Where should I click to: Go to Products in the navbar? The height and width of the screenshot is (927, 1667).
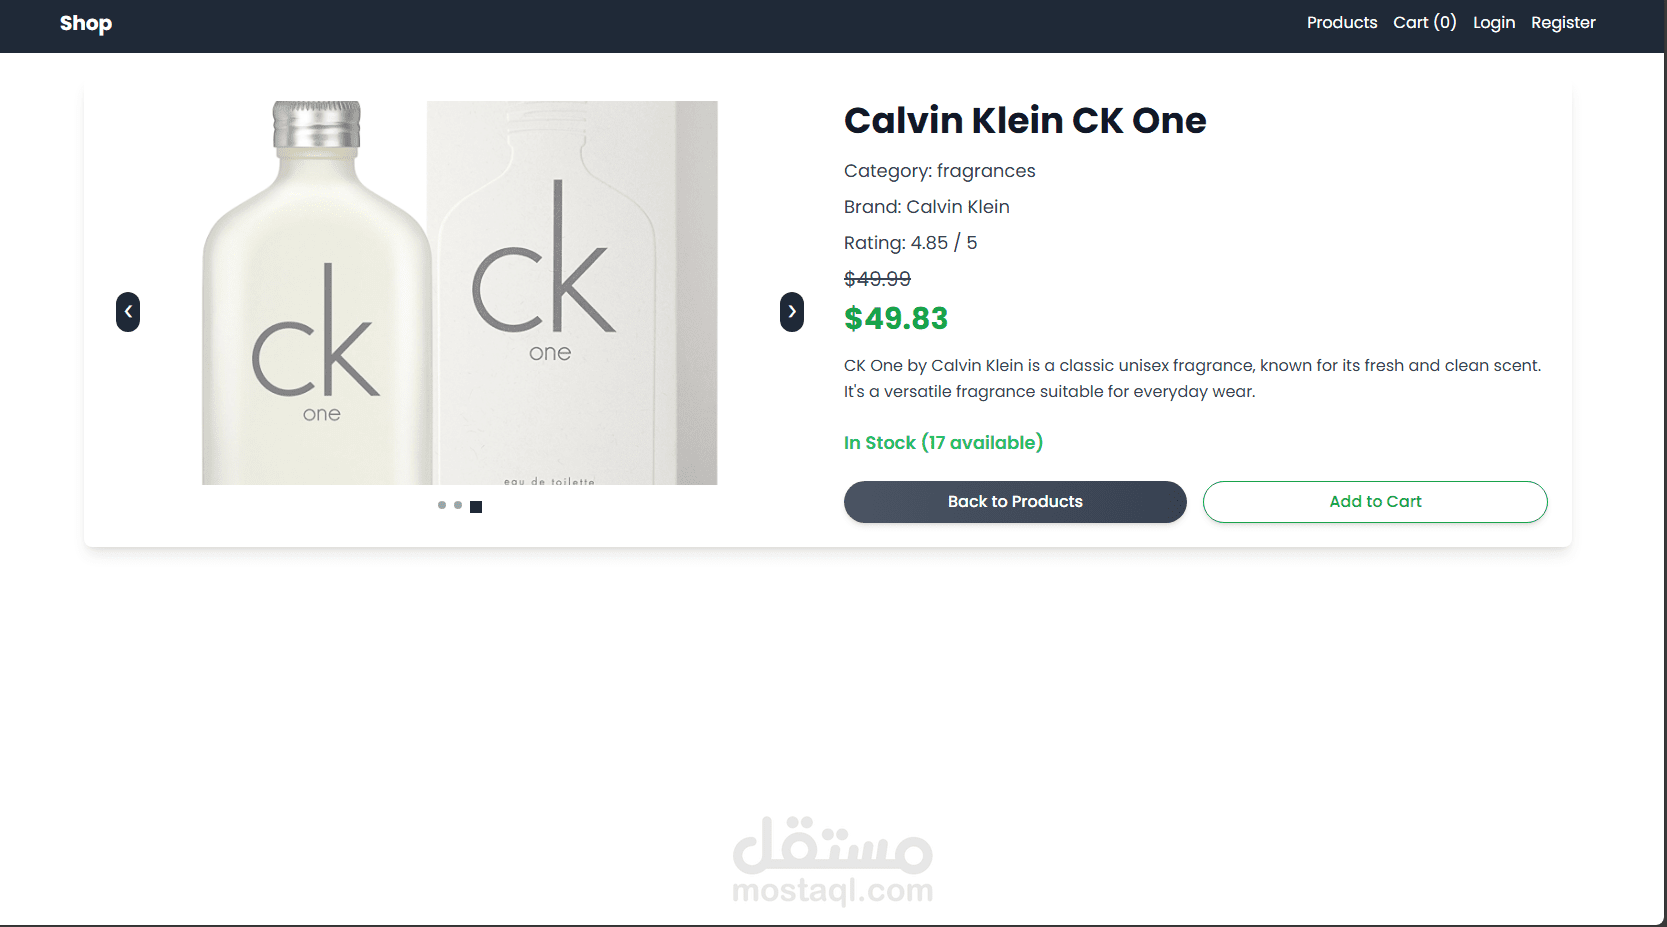point(1342,22)
